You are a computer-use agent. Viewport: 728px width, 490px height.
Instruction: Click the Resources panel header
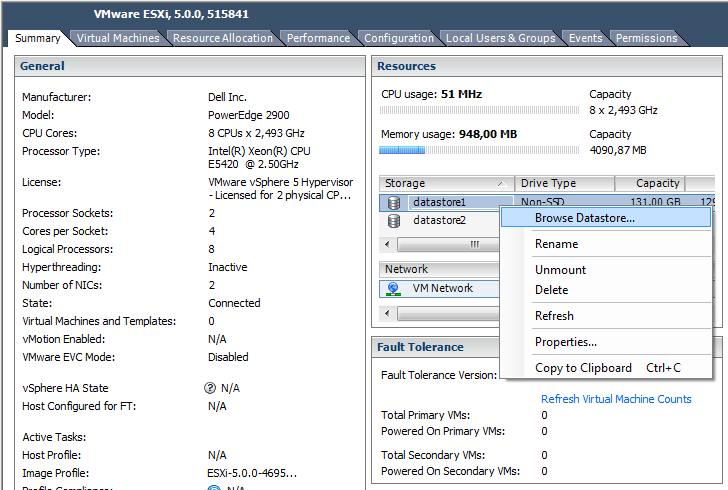click(x=546, y=66)
